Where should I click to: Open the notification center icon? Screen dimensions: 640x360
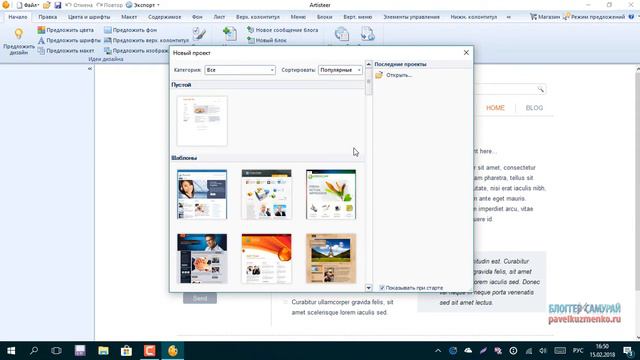628,351
